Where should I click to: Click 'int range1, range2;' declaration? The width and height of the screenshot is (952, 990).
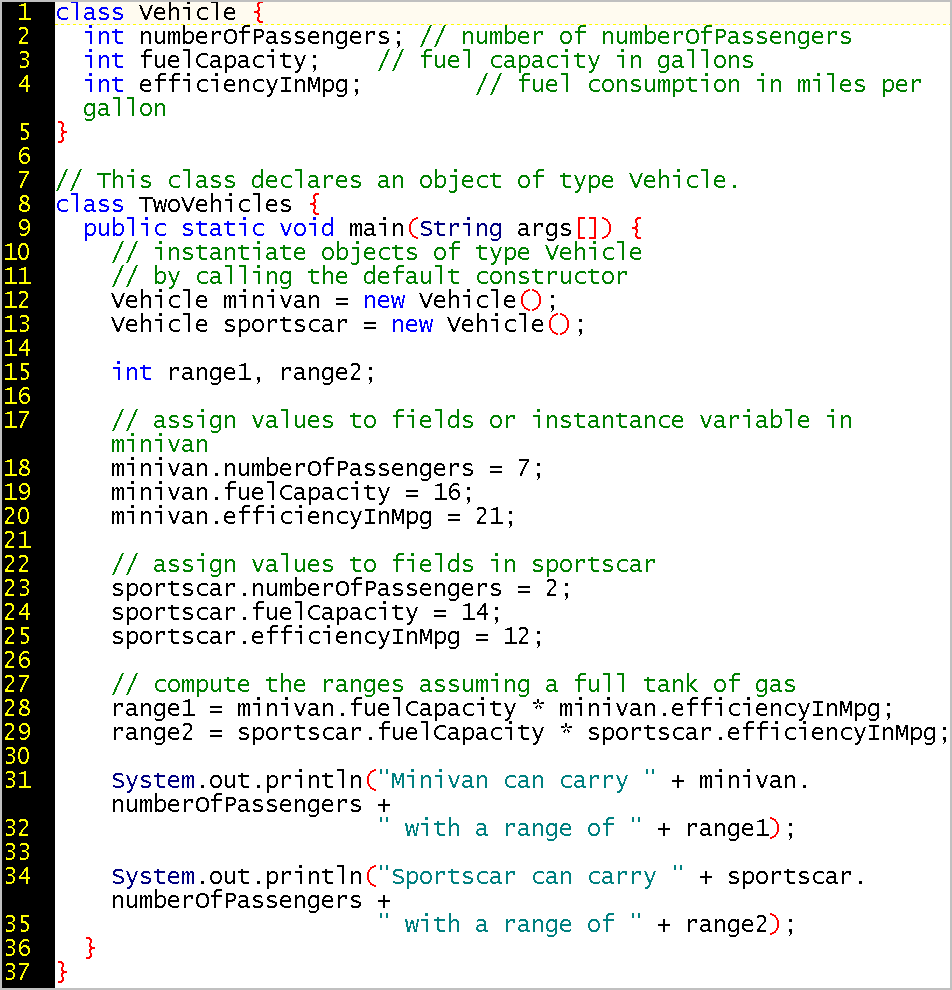pyautogui.click(x=243, y=372)
